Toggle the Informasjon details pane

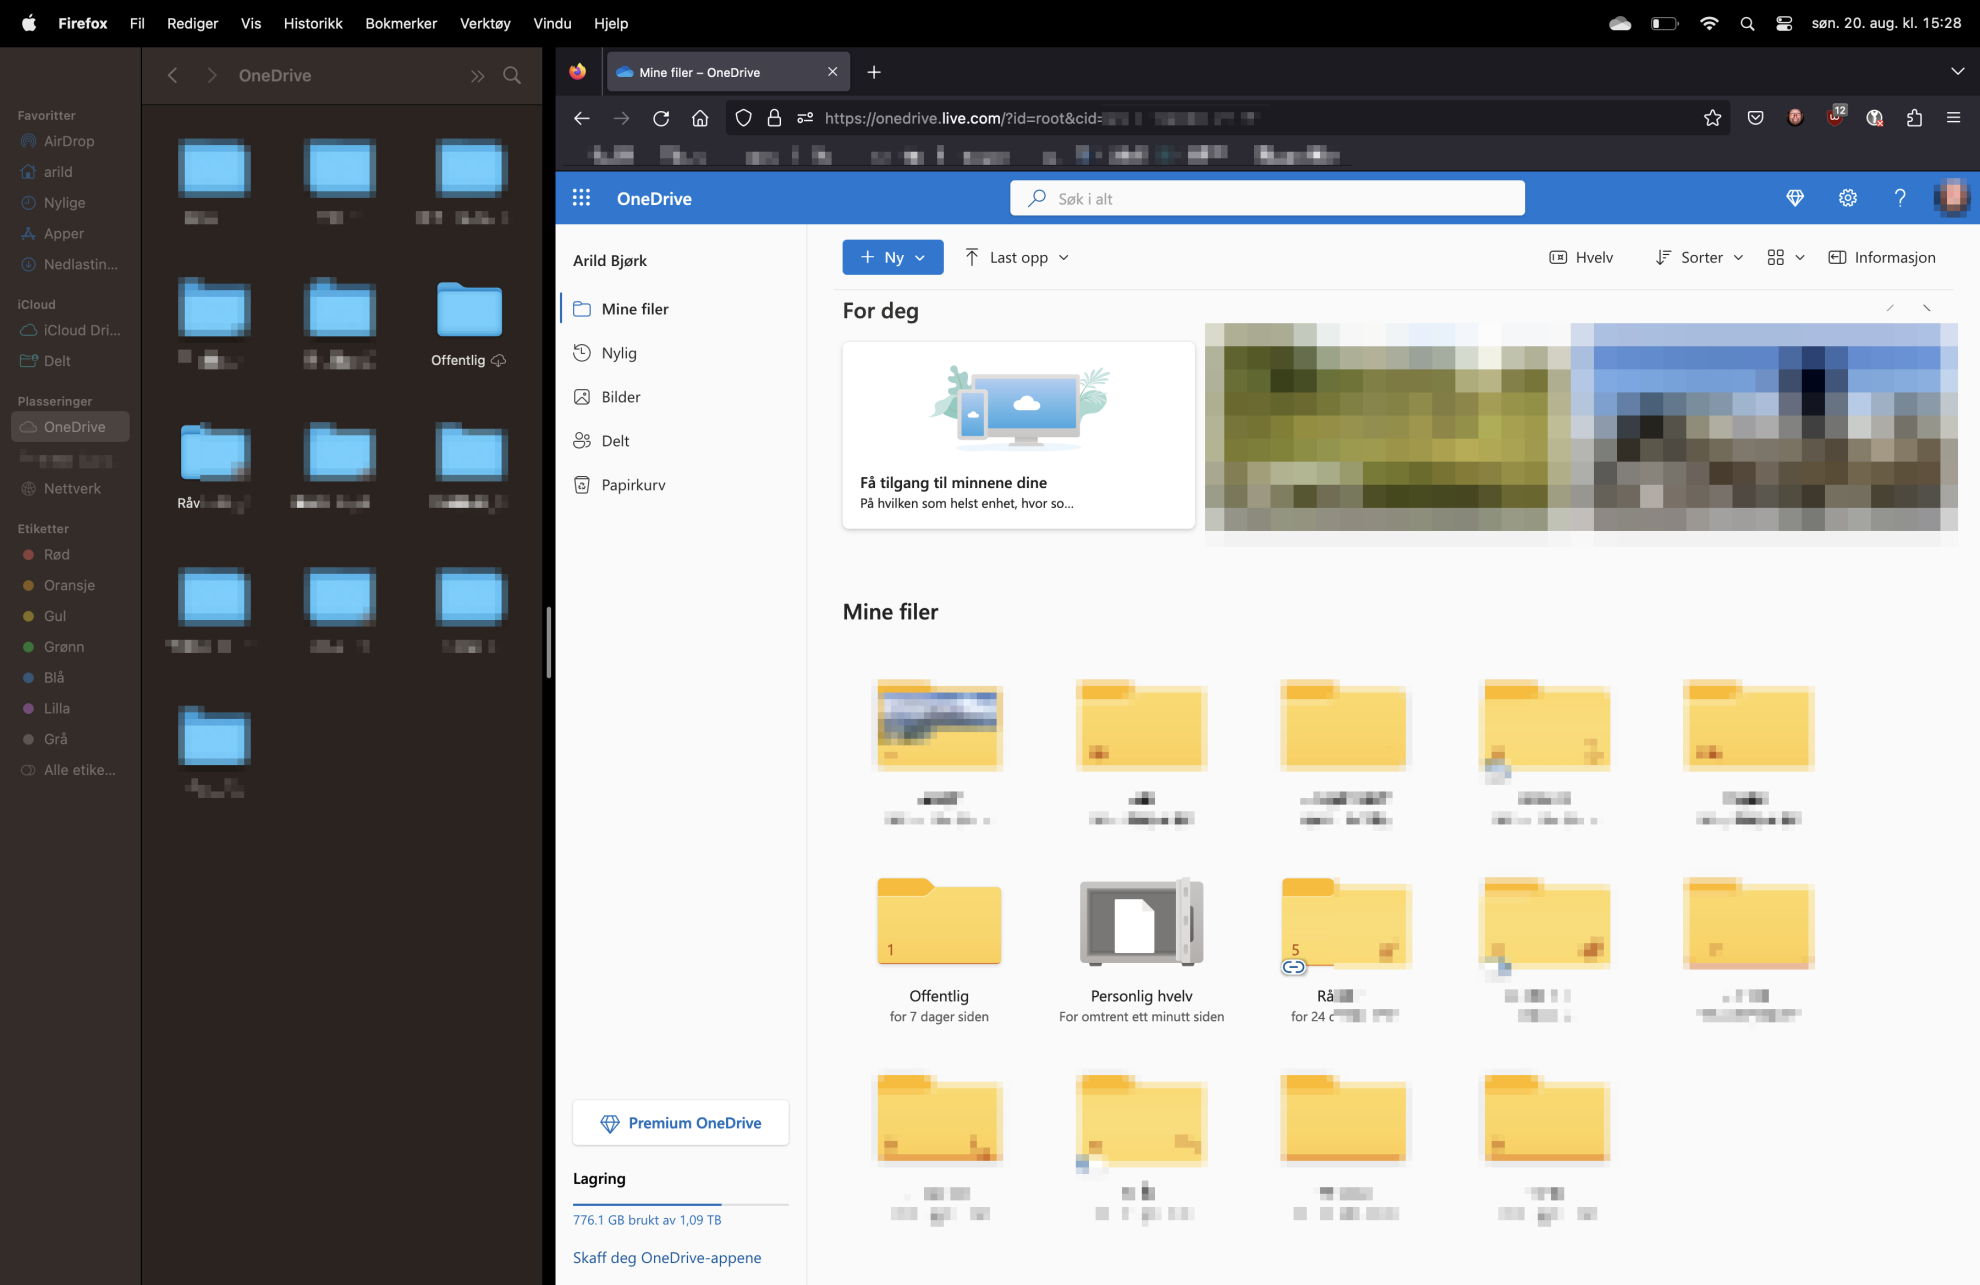point(1882,257)
